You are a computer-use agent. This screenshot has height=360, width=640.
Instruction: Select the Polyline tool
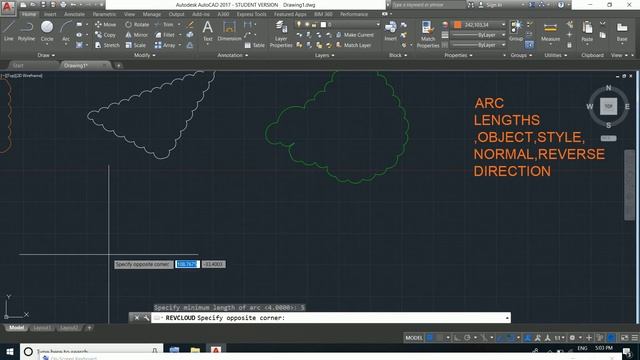[x=26, y=31]
